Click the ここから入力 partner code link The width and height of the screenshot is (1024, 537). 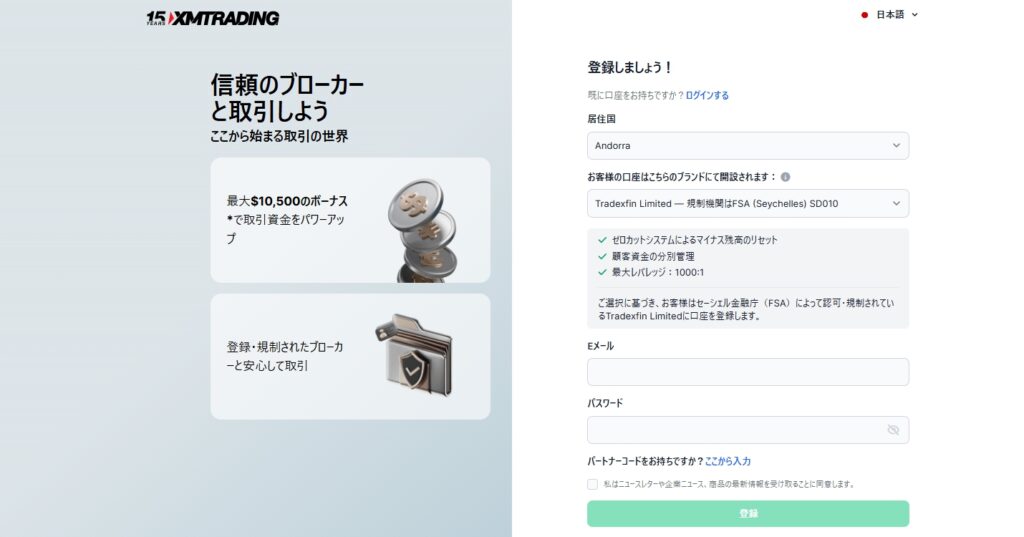(728, 461)
